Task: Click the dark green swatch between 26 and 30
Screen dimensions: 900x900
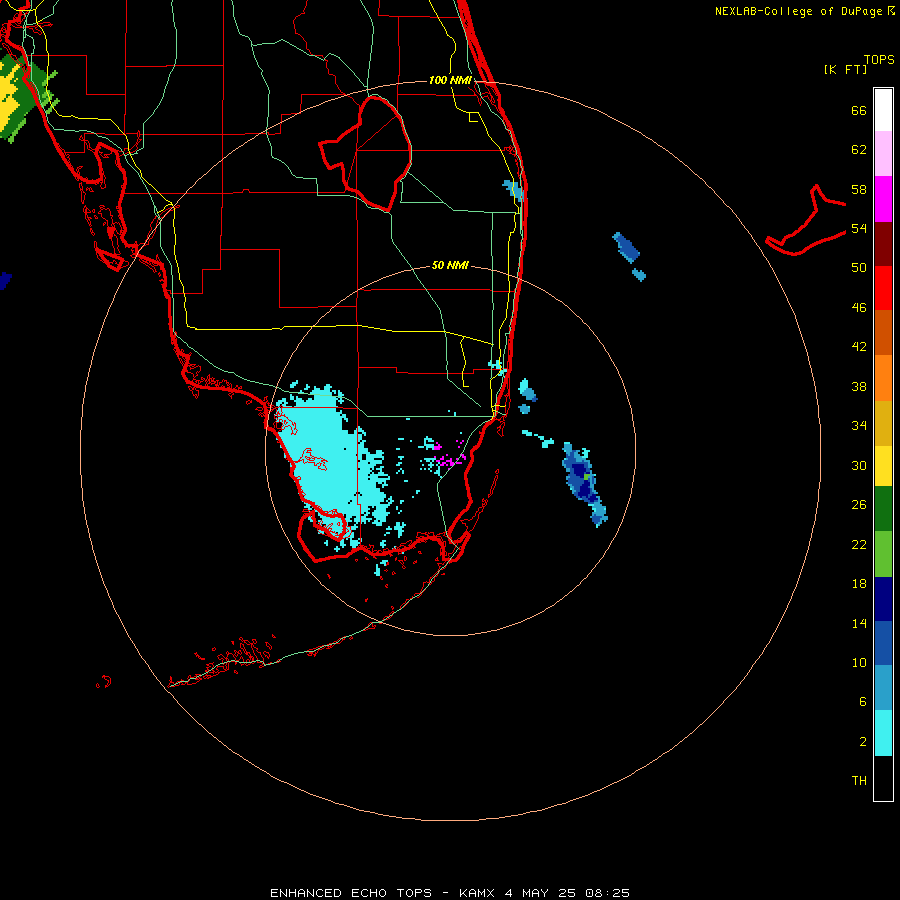Action: tap(883, 509)
